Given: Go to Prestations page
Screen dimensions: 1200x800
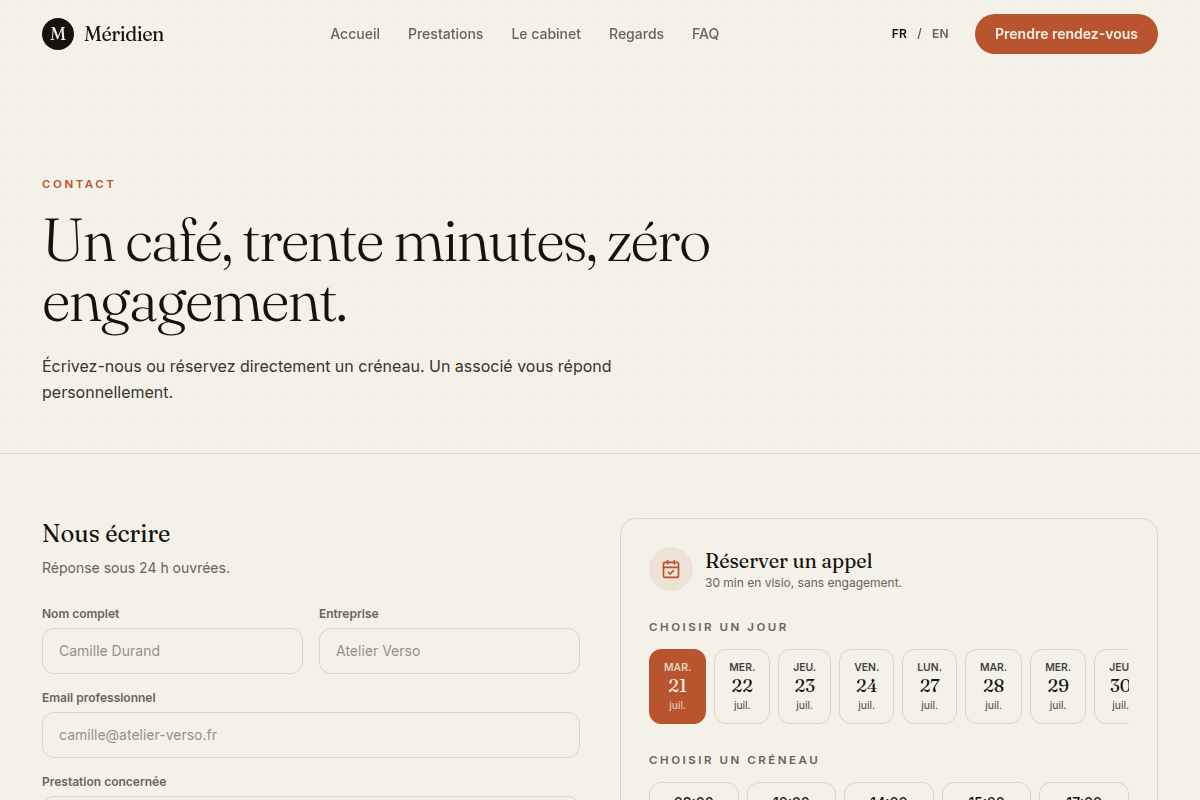Looking at the screenshot, I should pos(445,34).
